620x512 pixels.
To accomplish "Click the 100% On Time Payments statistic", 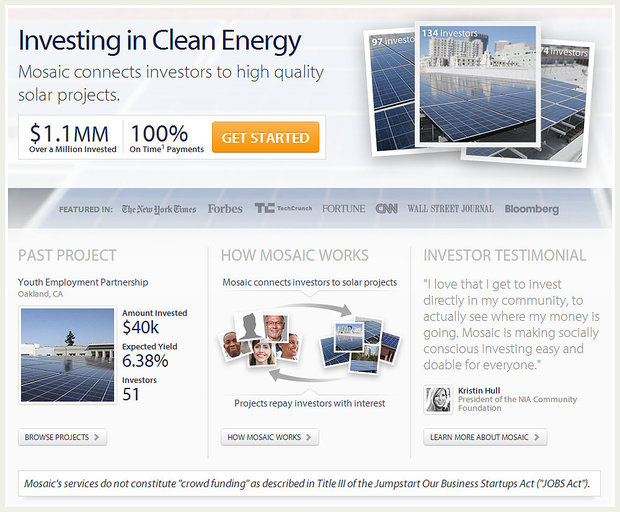I will click(166, 137).
